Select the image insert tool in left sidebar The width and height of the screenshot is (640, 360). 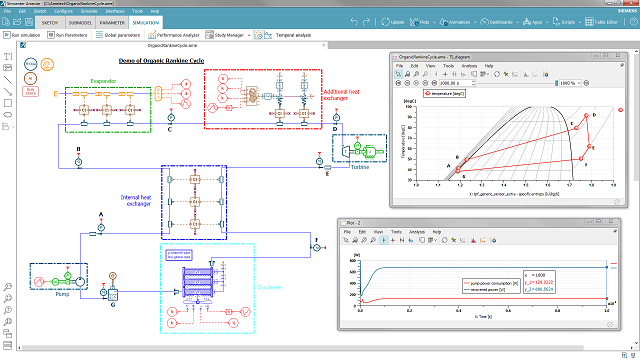click(x=7, y=67)
